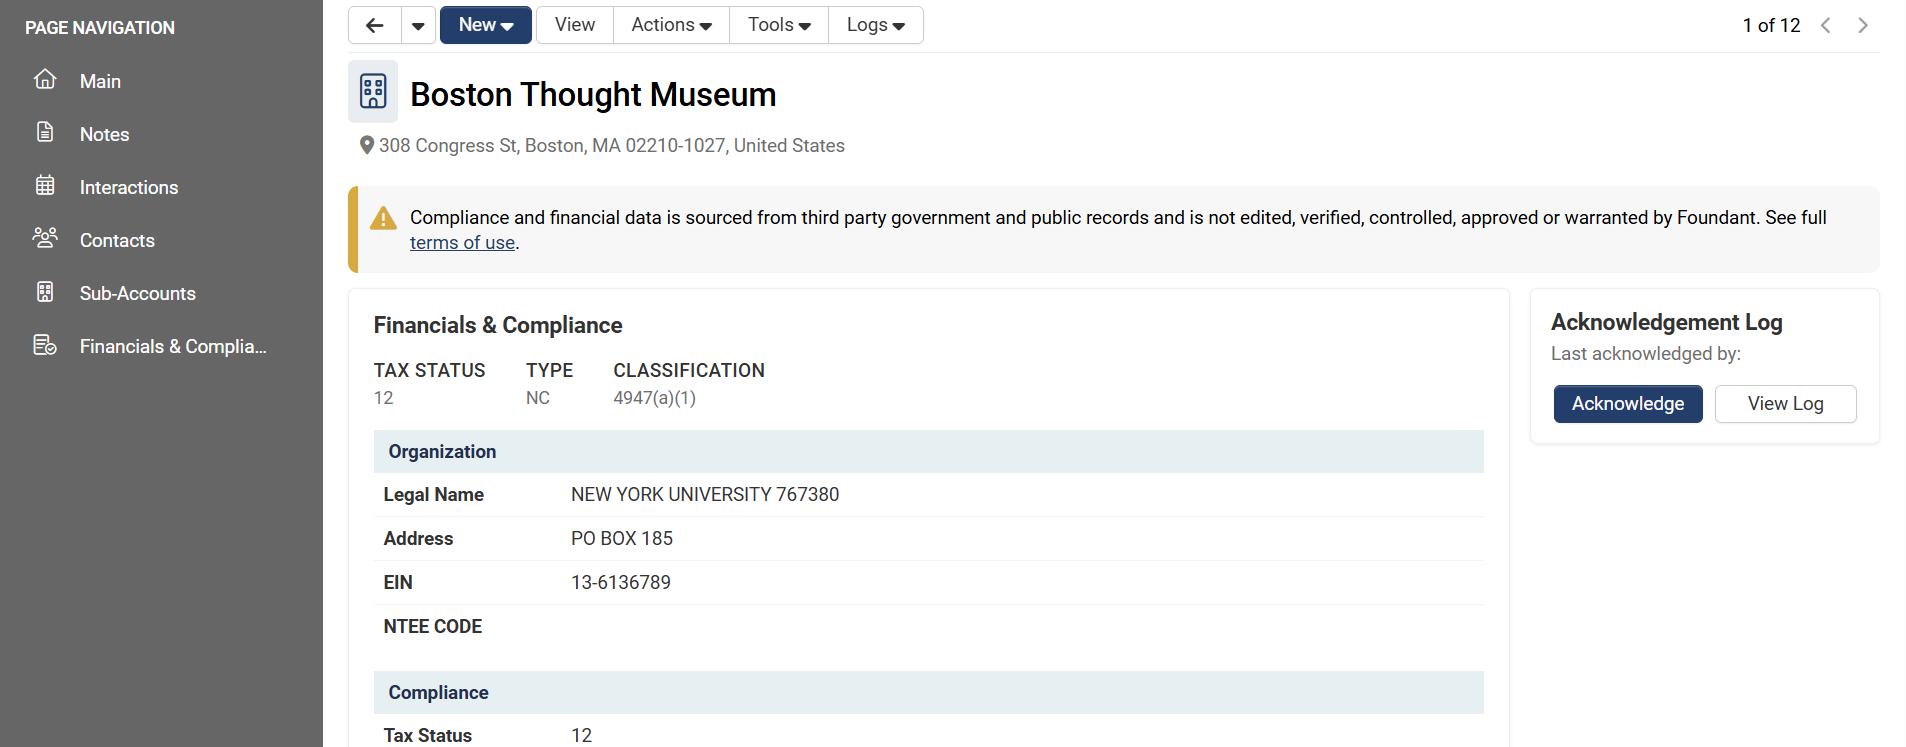This screenshot has width=1906, height=747.
Task: Click the Contacts people icon
Action: coord(45,238)
